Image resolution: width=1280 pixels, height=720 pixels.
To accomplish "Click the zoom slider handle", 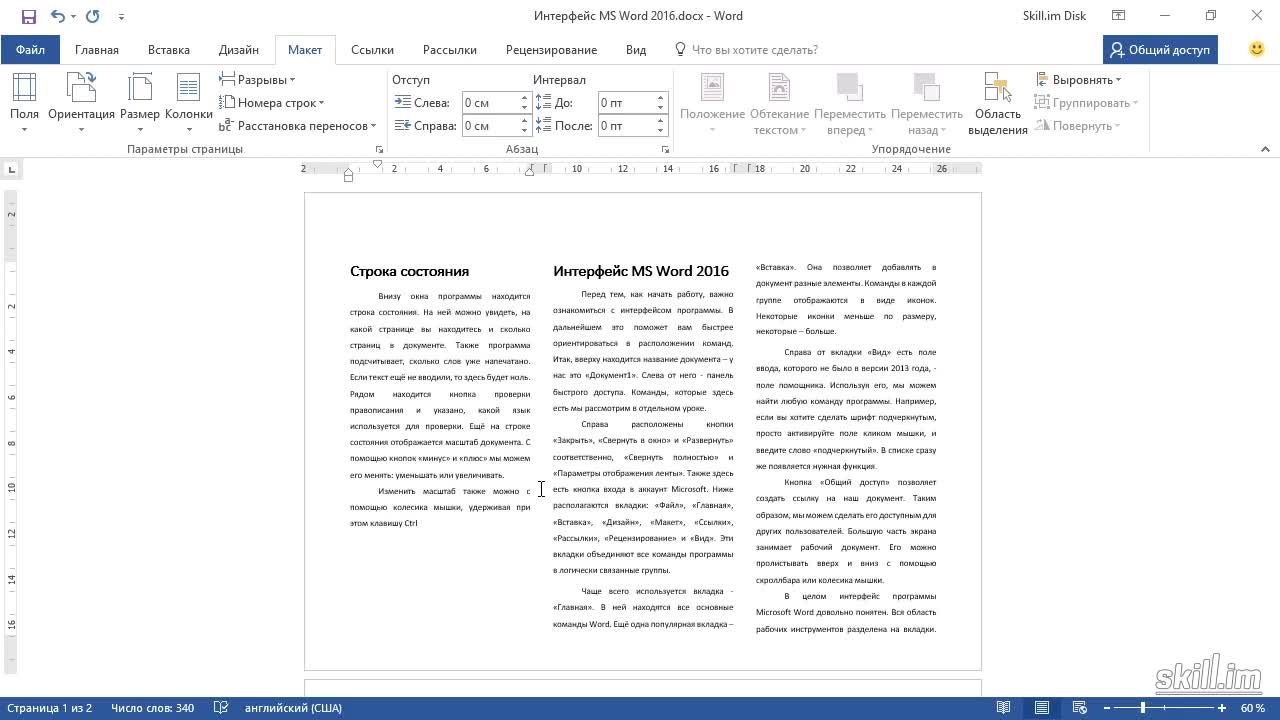I will tap(1142, 708).
